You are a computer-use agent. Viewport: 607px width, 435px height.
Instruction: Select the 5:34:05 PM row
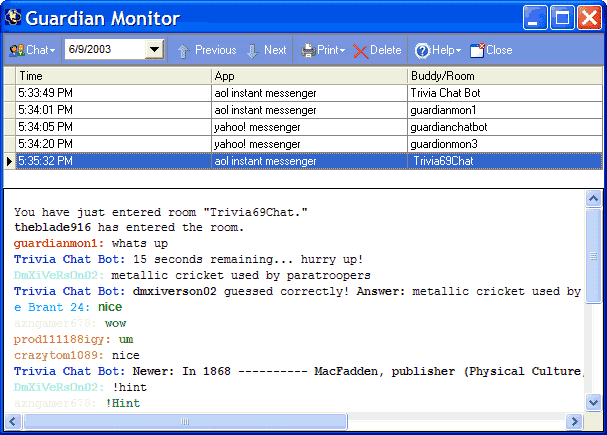coord(303,127)
